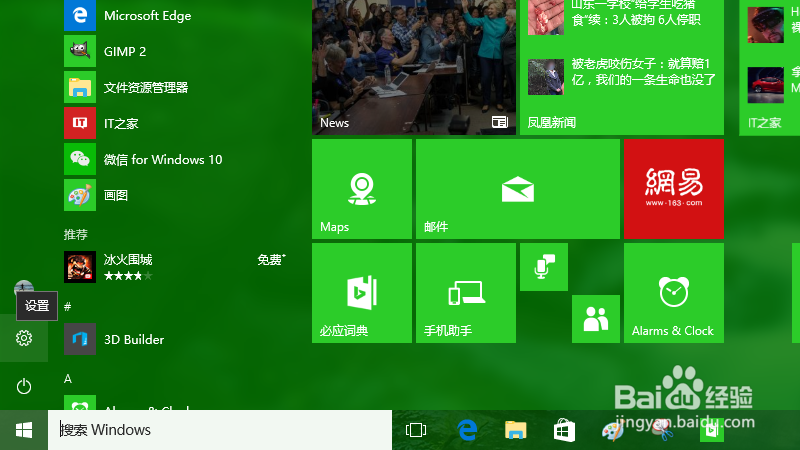
Task: Open the Maps tile
Action: coord(362,189)
